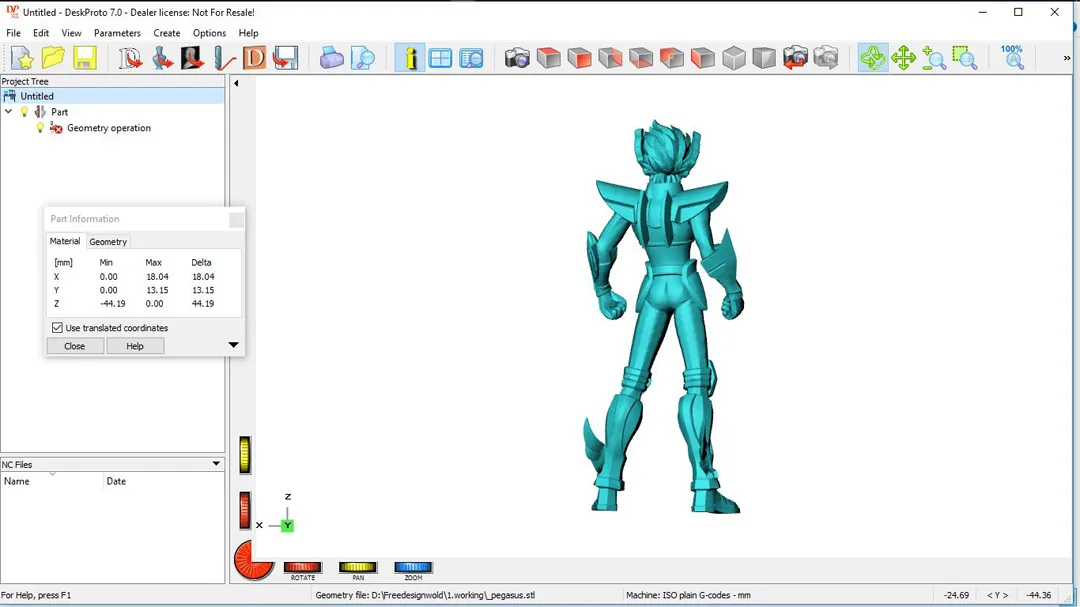This screenshot has width=1080, height=607.
Task: Toggle Geometry operation light bulb visibility
Action: pos(40,128)
